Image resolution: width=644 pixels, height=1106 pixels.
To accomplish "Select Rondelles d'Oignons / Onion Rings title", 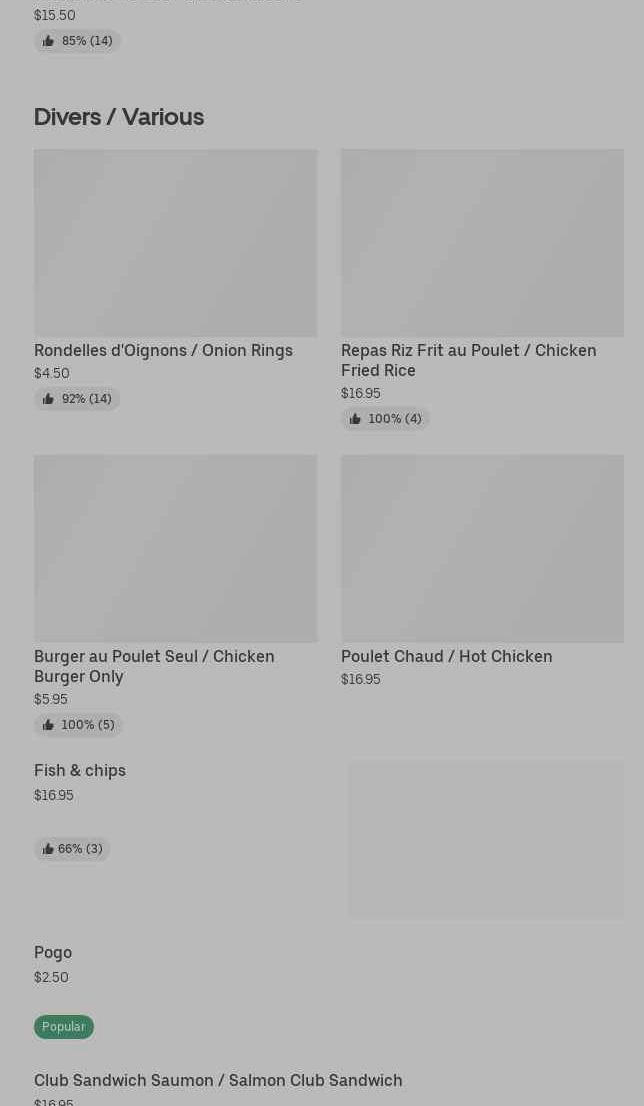I will point(163,350).
